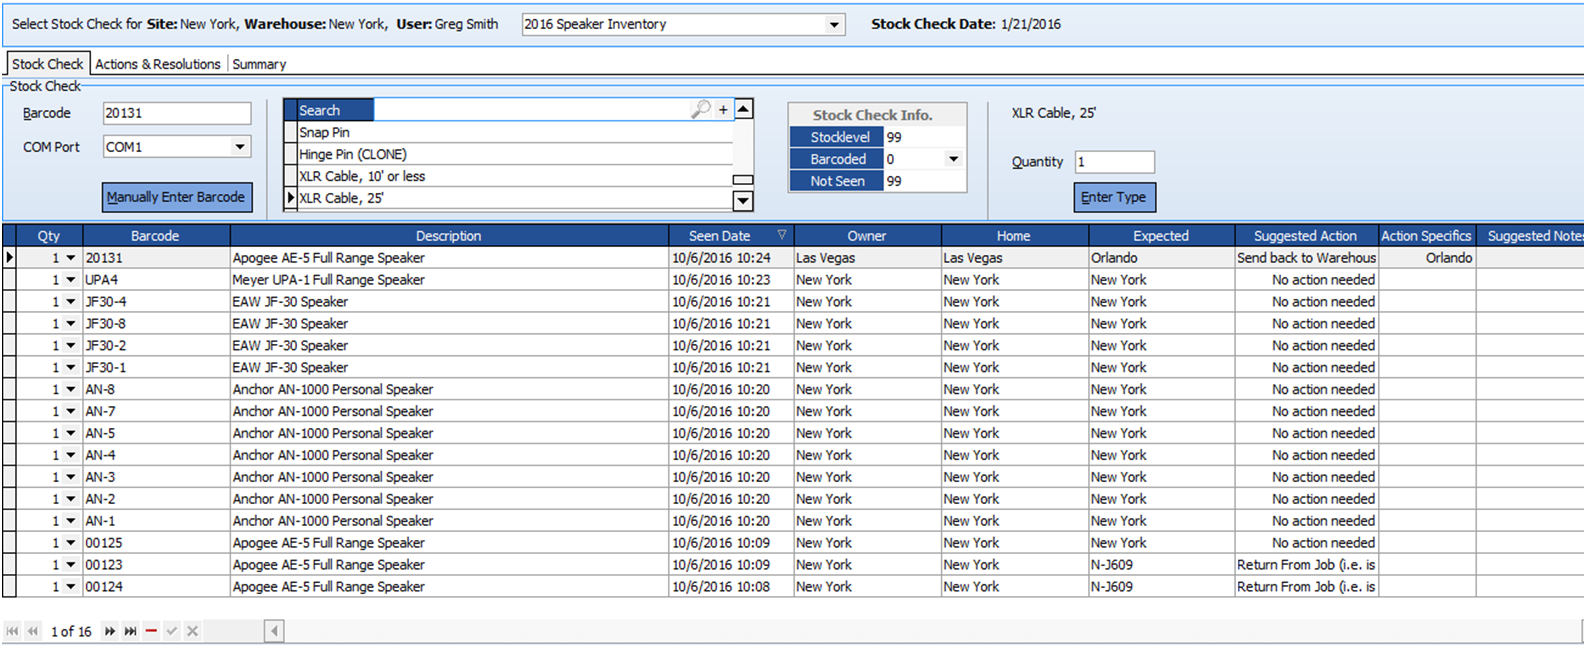Go to next record in navigator
Image resolution: width=1586 pixels, height=647 pixels.
pos(109,631)
